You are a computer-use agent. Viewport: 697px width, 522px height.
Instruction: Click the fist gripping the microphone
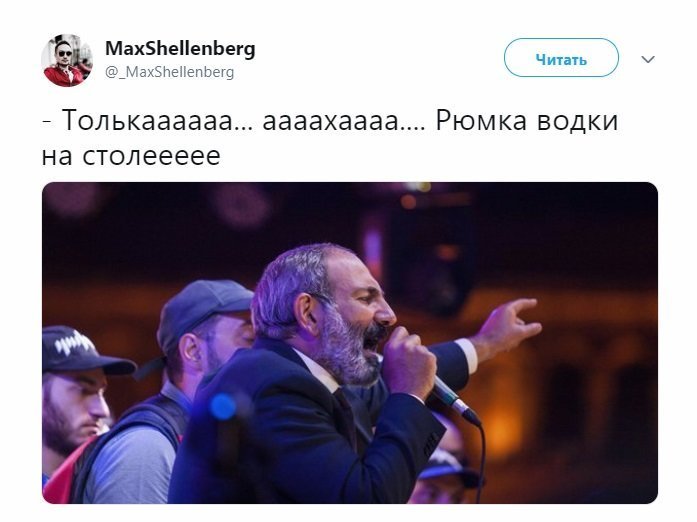coord(408,362)
